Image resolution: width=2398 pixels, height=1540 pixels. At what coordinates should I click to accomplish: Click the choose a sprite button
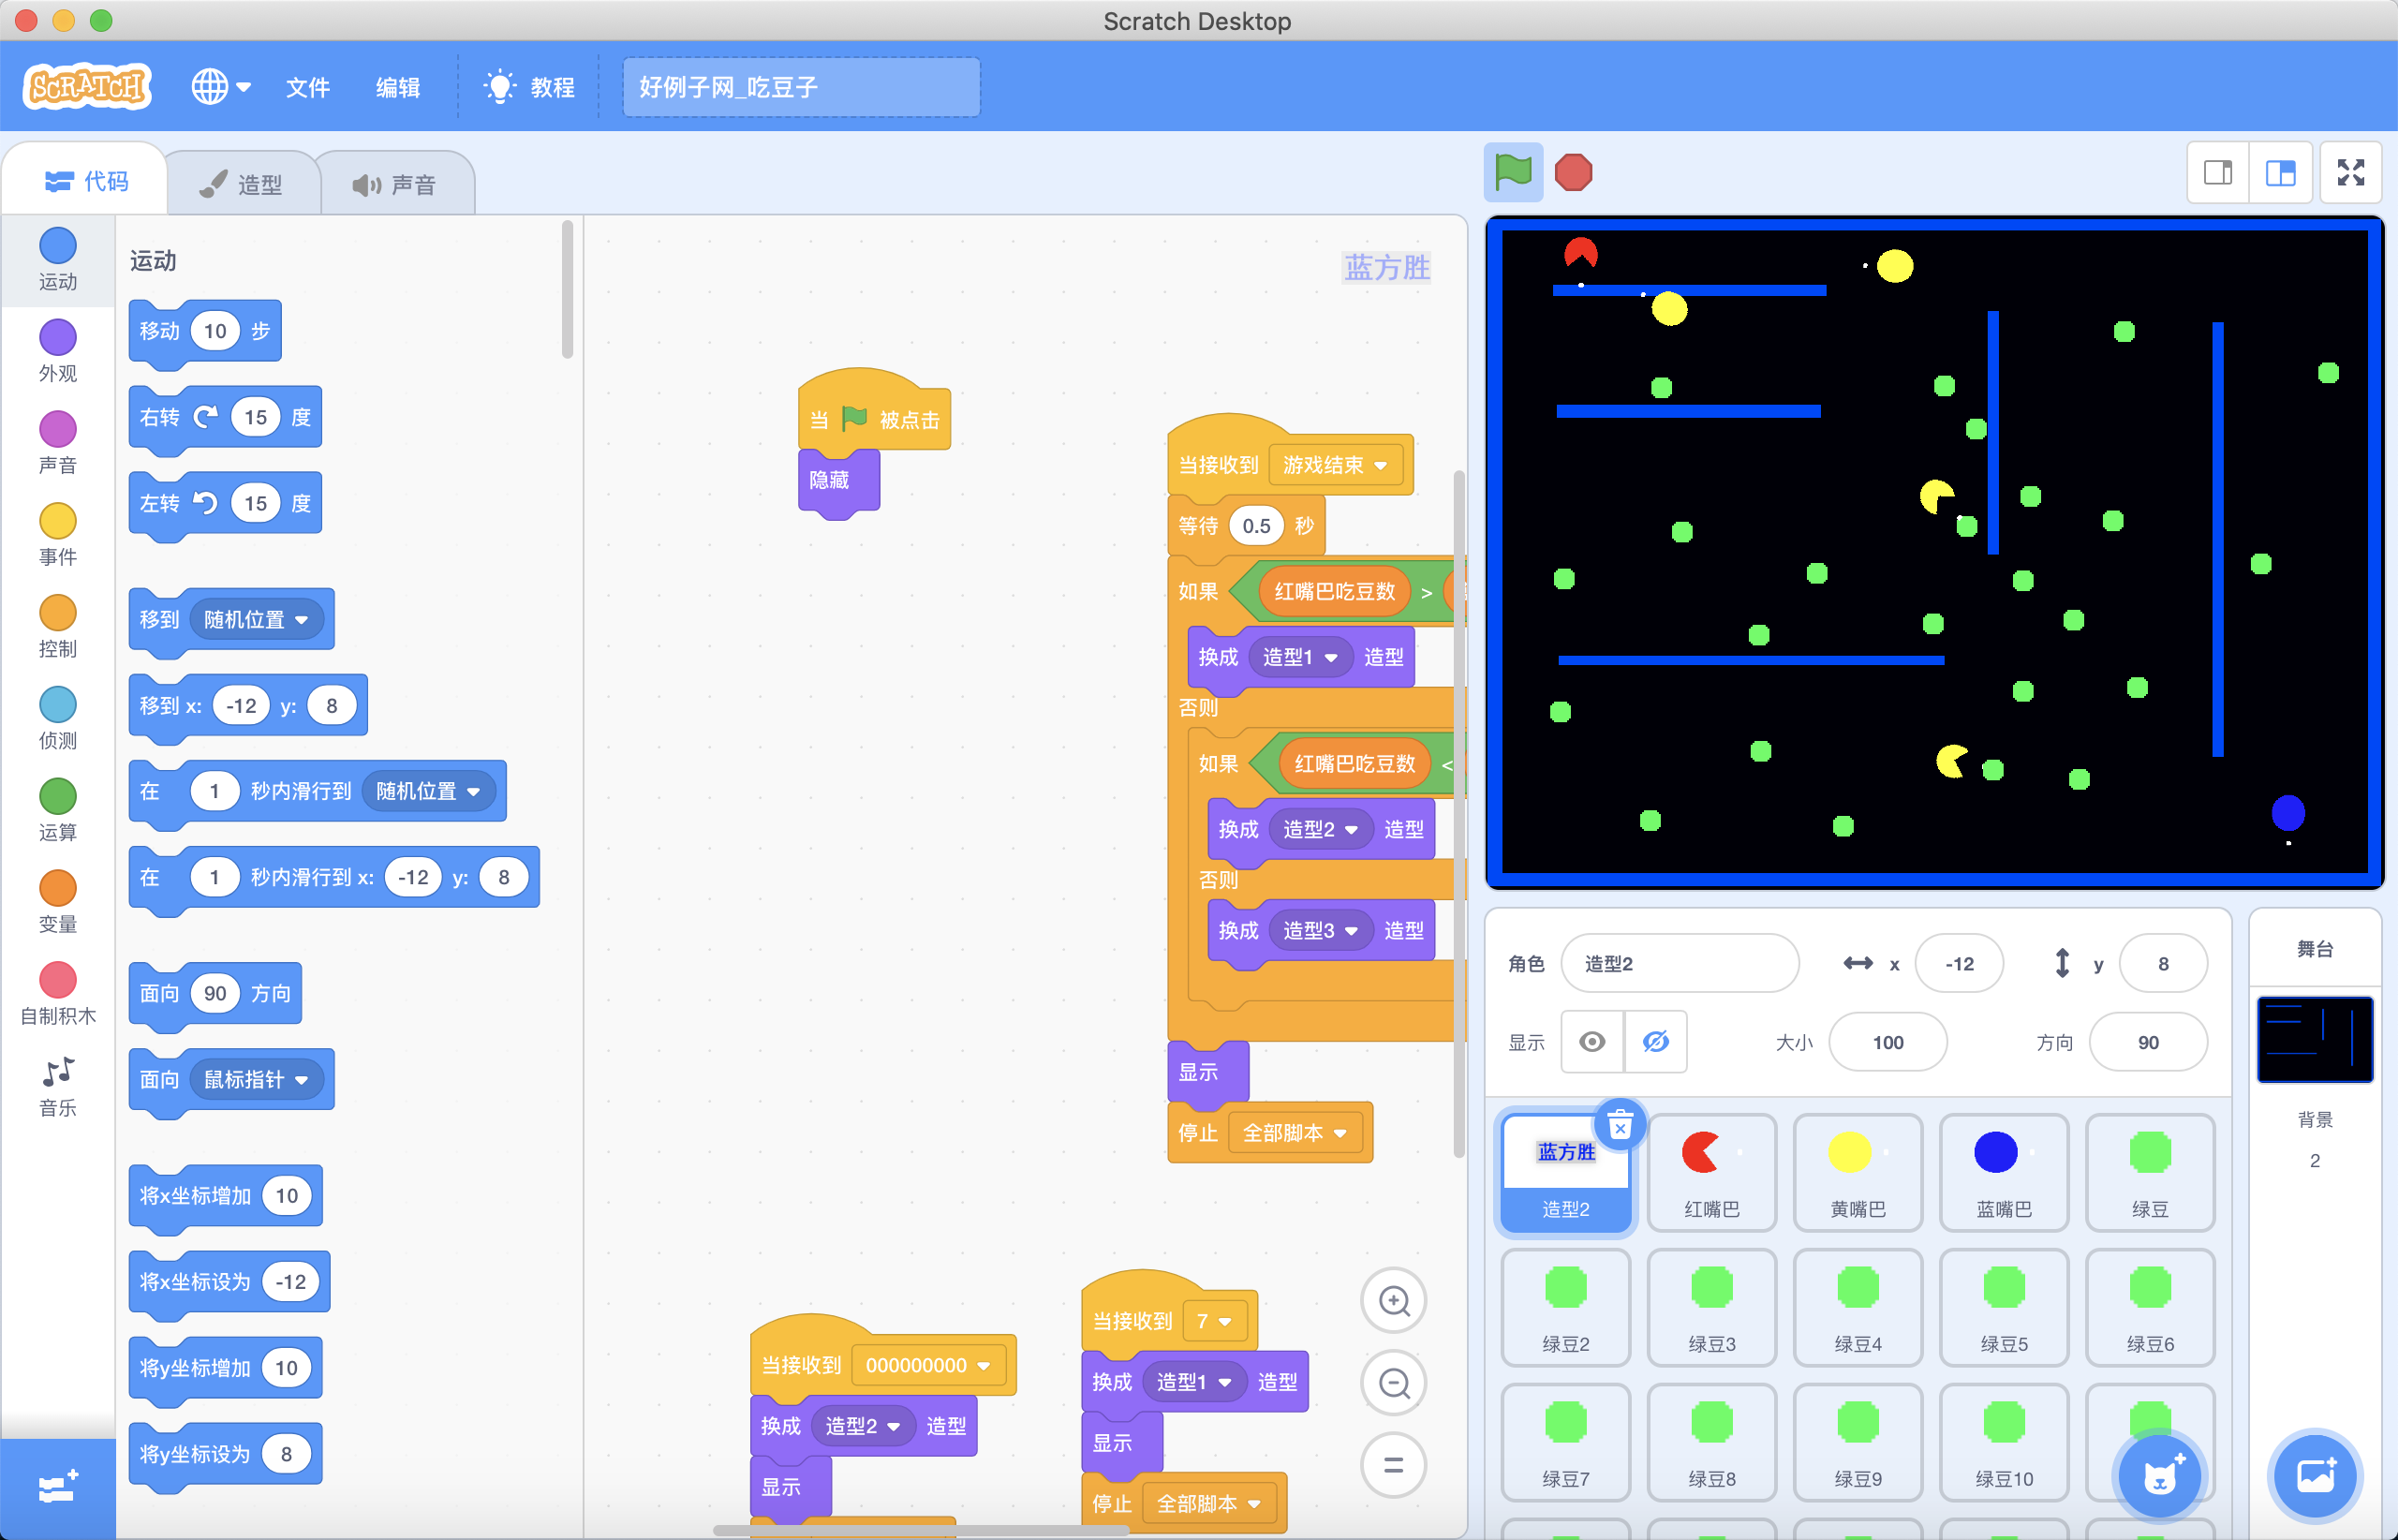[x=2160, y=1475]
